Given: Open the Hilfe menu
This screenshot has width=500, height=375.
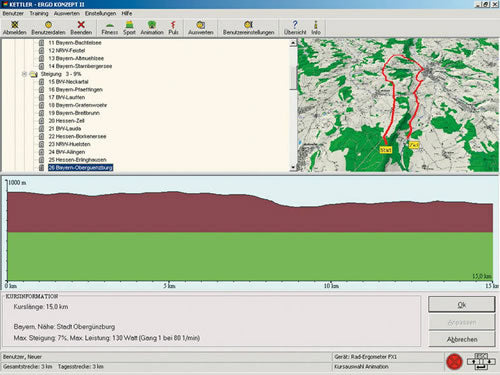Looking at the screenshot, I should click(x=127, y=13).
